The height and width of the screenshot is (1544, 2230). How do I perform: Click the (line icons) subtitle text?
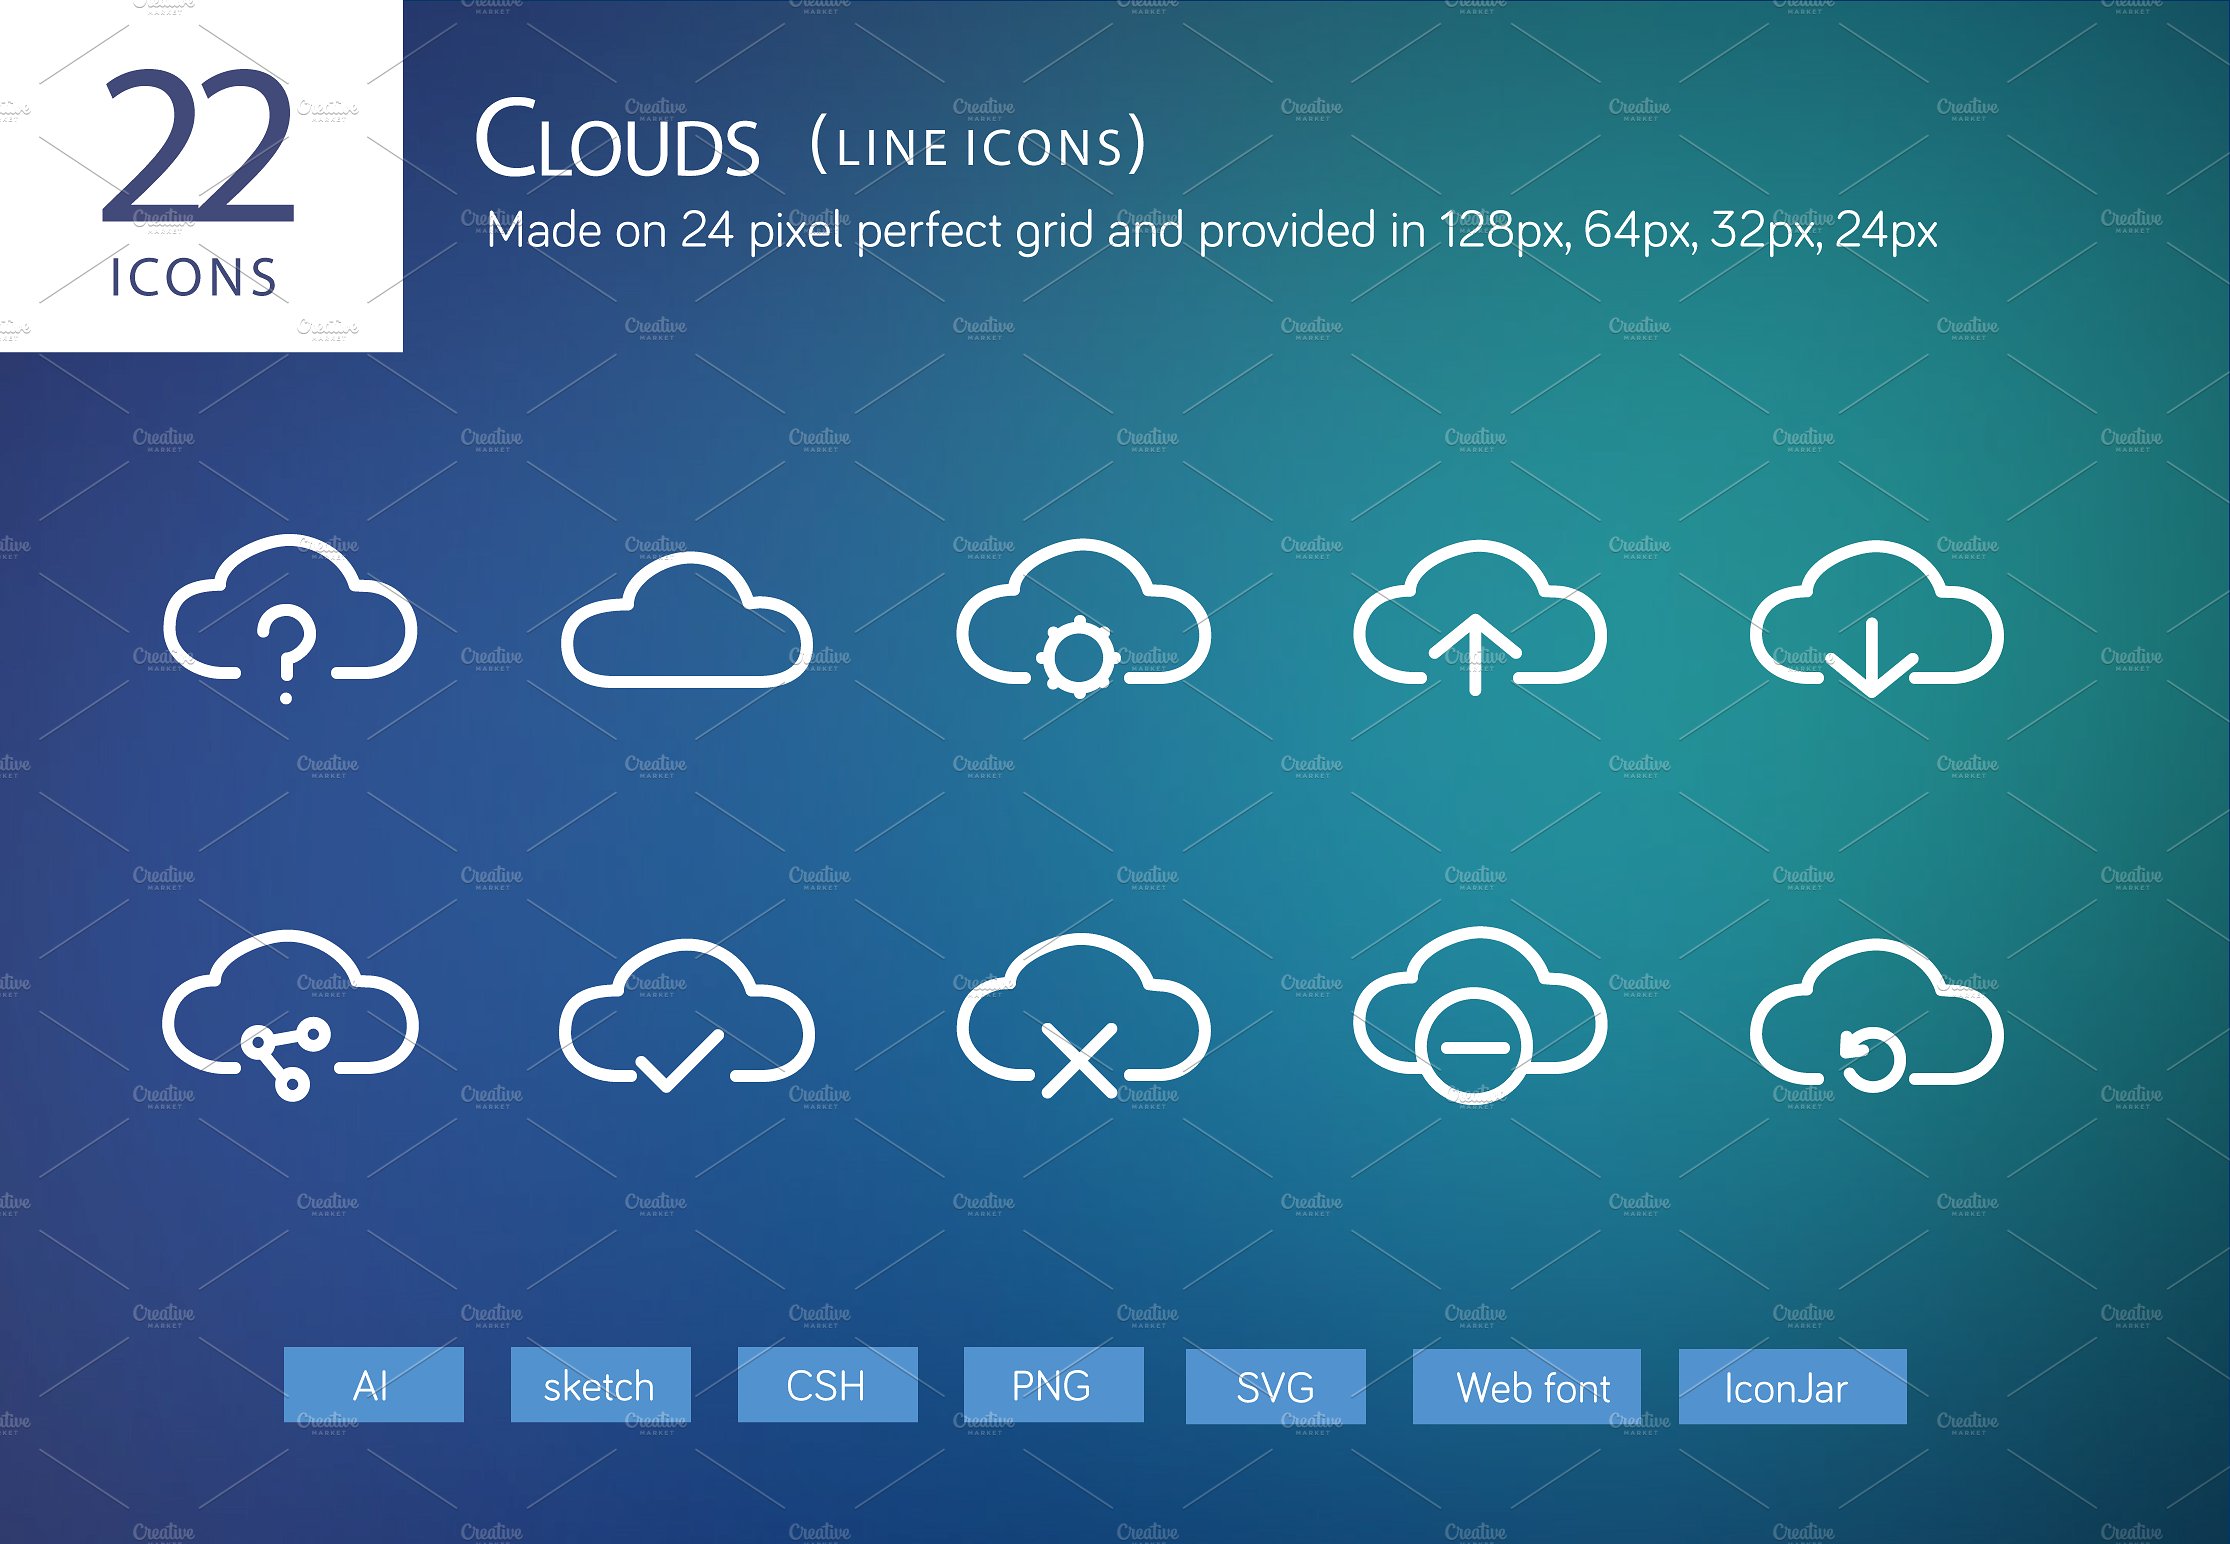coord(978,145)
